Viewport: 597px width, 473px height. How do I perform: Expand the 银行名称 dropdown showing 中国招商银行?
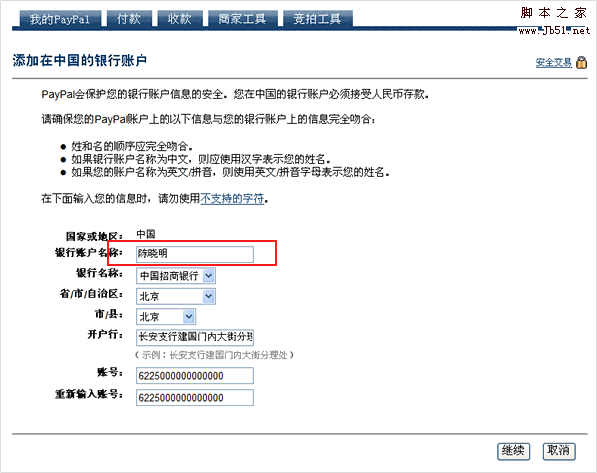[x=176, y=276]
